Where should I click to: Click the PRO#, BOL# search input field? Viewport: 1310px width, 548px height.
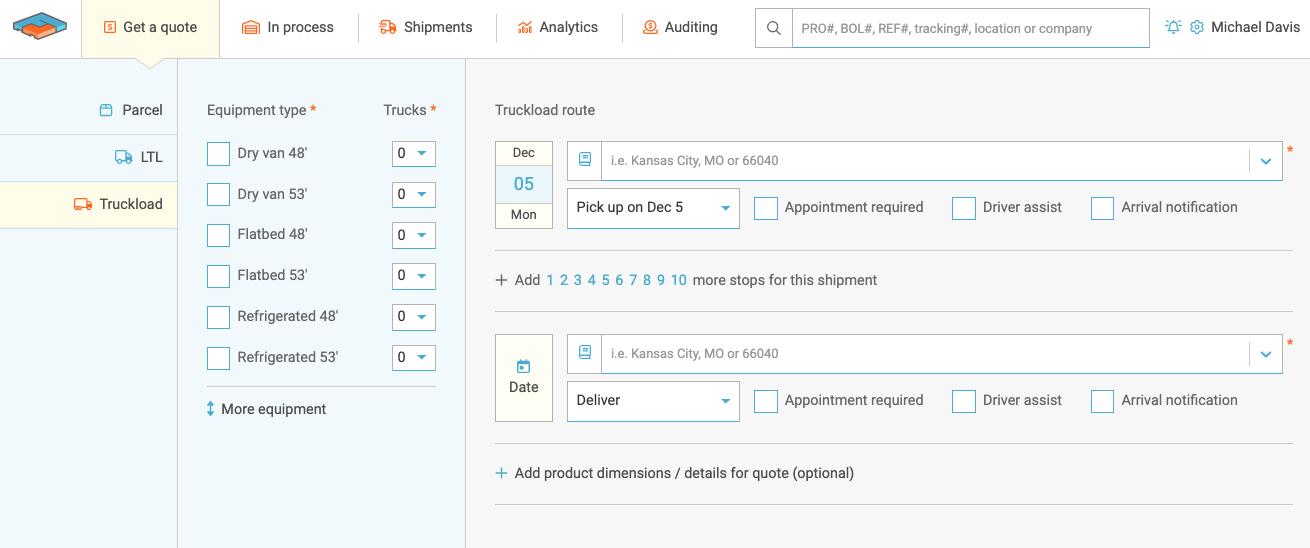point(969,28)
